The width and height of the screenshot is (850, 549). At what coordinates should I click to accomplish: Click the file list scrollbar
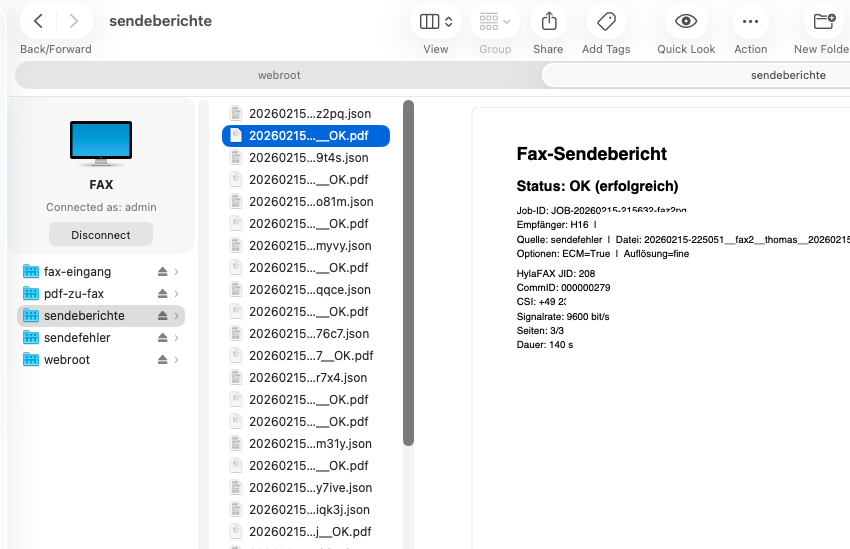pos(408,270)
